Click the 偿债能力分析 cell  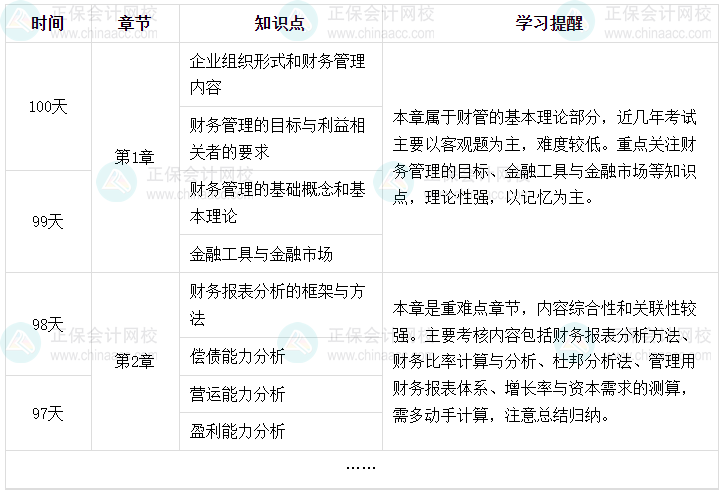click(x=238, y=356)
